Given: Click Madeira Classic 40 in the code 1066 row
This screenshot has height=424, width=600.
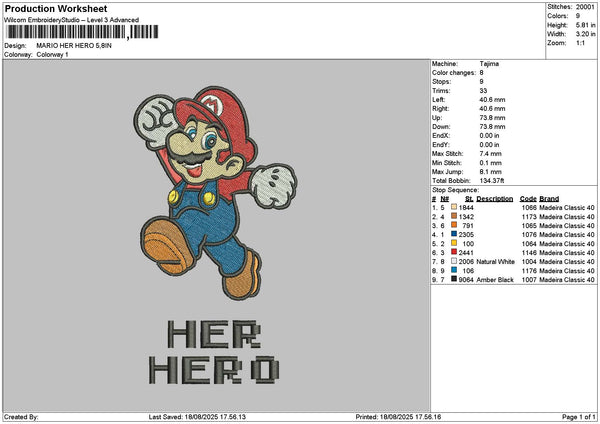Looking at the screenshot, I should point(567,208).
